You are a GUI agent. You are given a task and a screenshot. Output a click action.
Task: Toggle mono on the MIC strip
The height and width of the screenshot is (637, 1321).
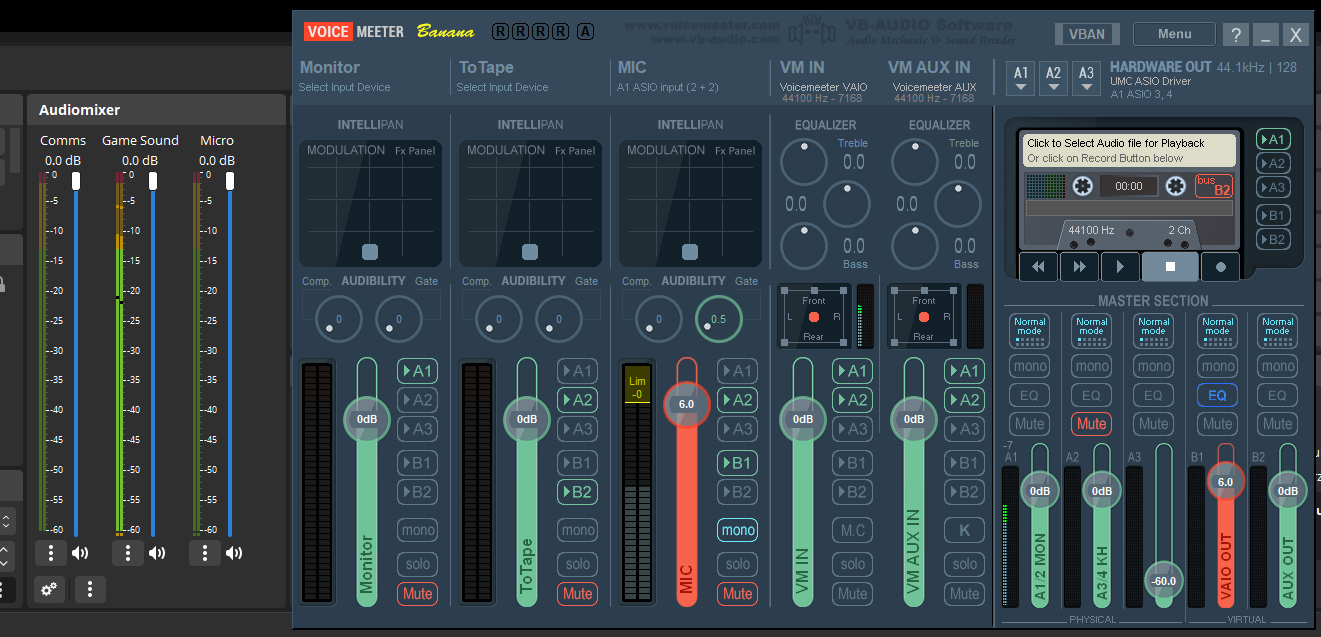tap(737, 530)
